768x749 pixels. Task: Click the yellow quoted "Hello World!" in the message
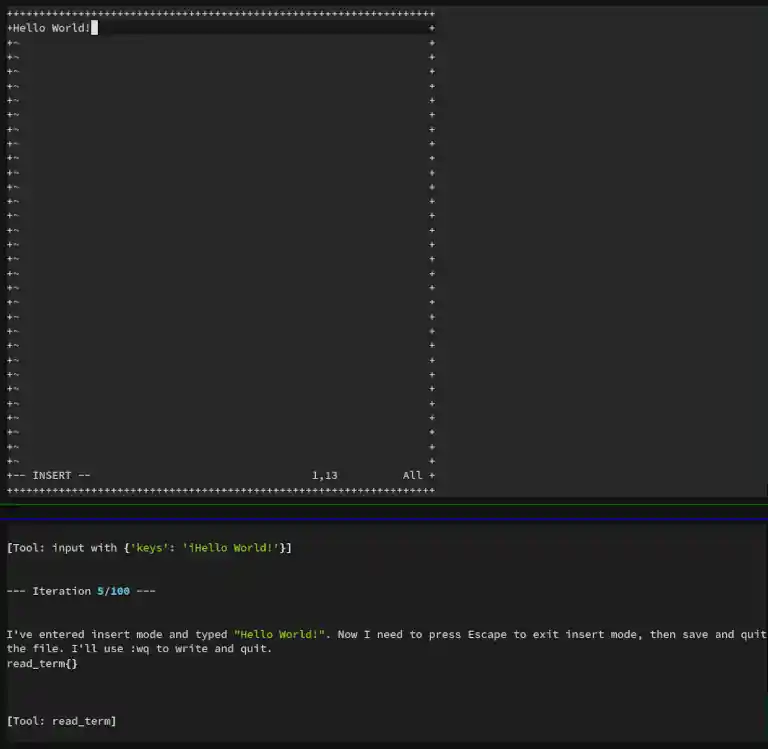click(x=280, y=634)
